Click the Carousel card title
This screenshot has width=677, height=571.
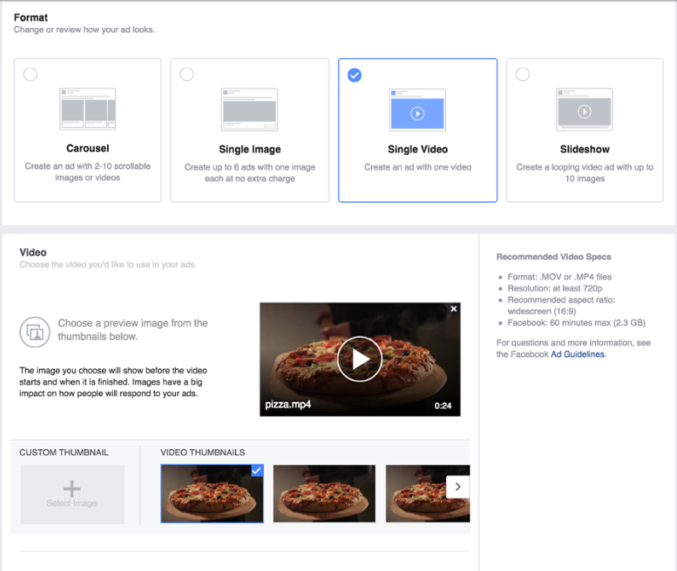88,148
